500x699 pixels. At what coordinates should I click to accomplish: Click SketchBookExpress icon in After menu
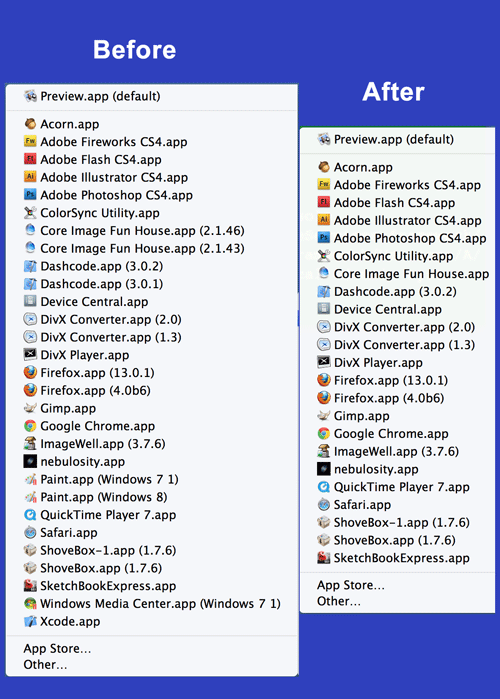324,558
